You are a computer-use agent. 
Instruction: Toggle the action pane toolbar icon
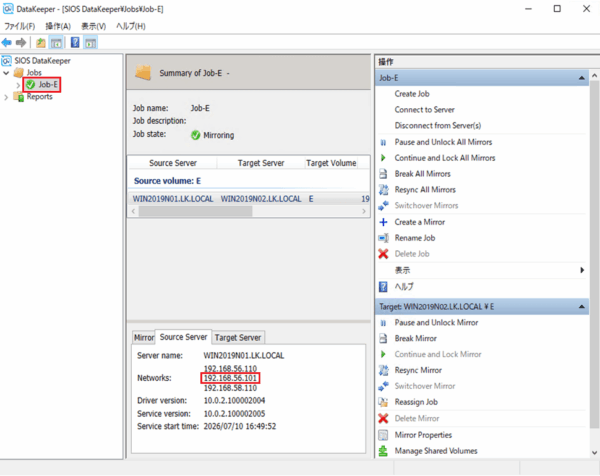point(91,42)
